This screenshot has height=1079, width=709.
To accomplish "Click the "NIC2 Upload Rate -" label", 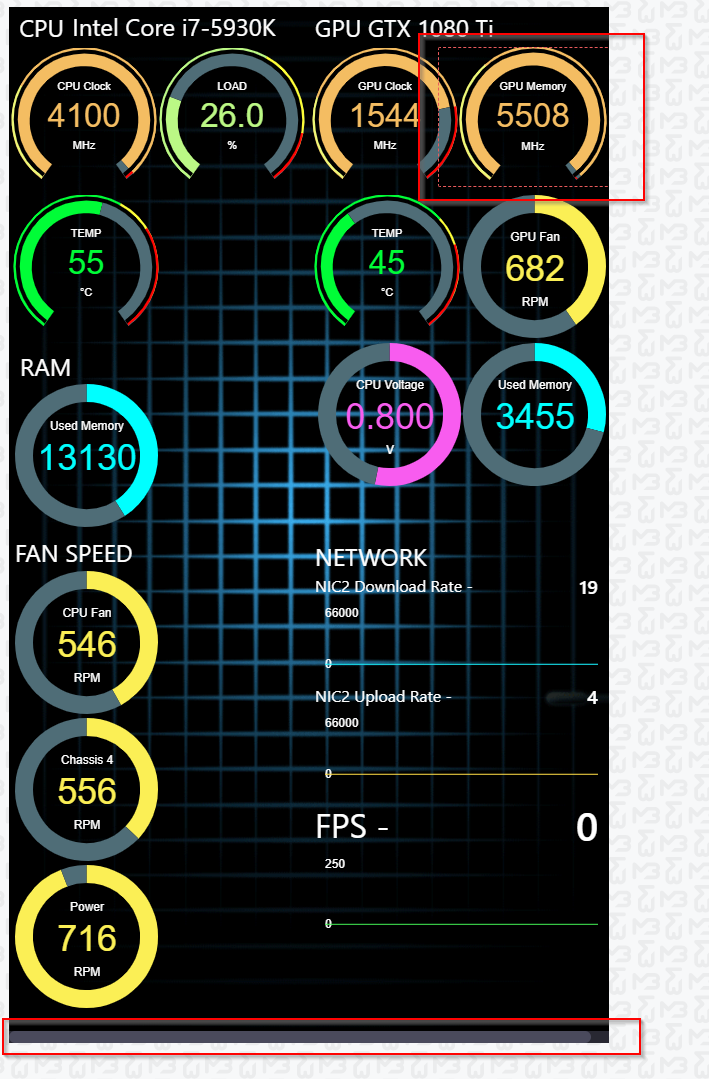I will (383, 697).
